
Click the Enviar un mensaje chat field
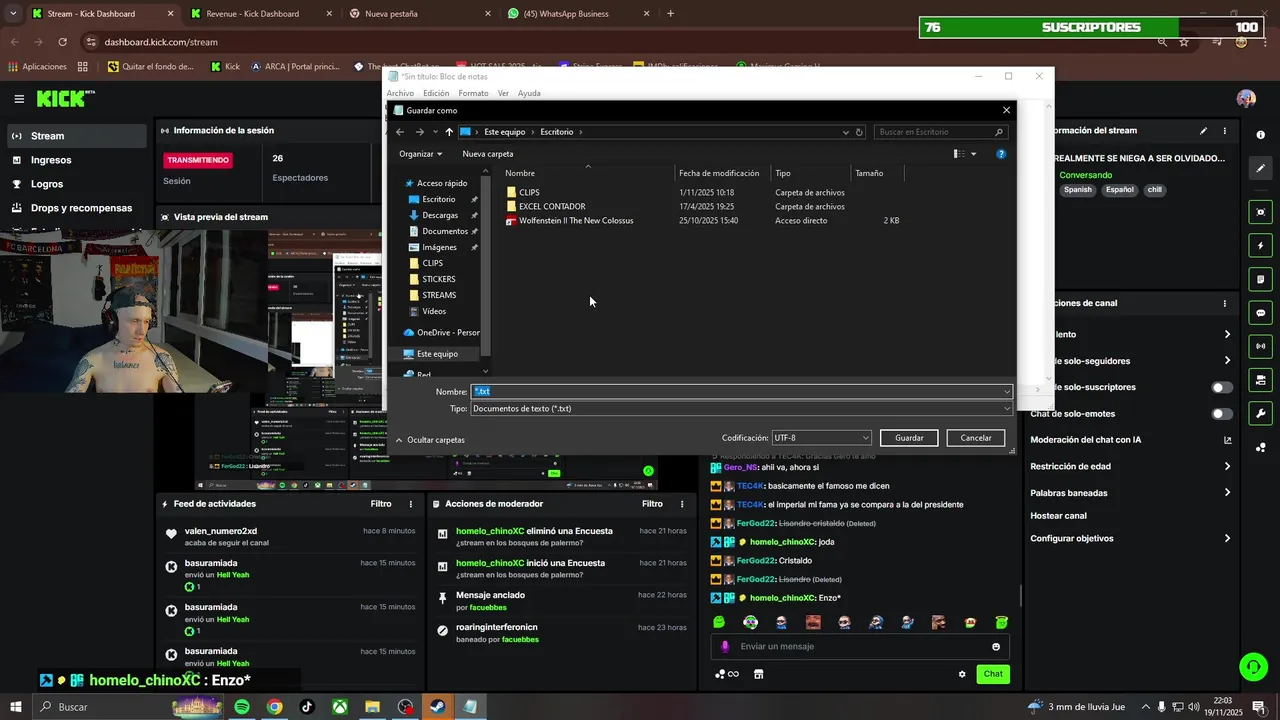pos(860,647)
